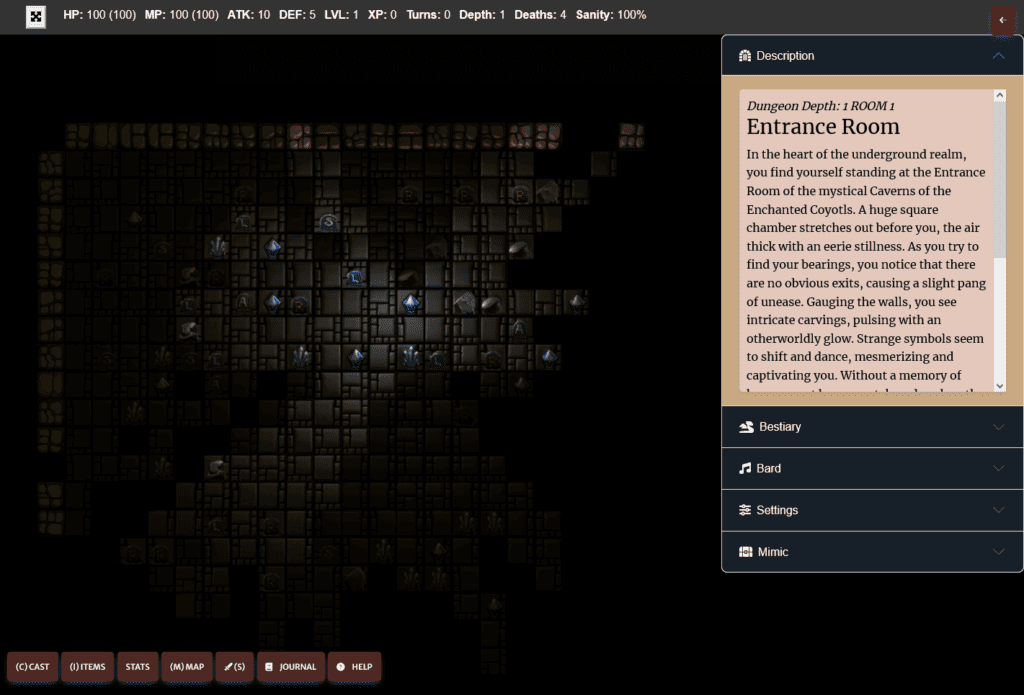Click the book icon on the JOURNAL button
Viewport: 1024px width, 695px height.
269,667
